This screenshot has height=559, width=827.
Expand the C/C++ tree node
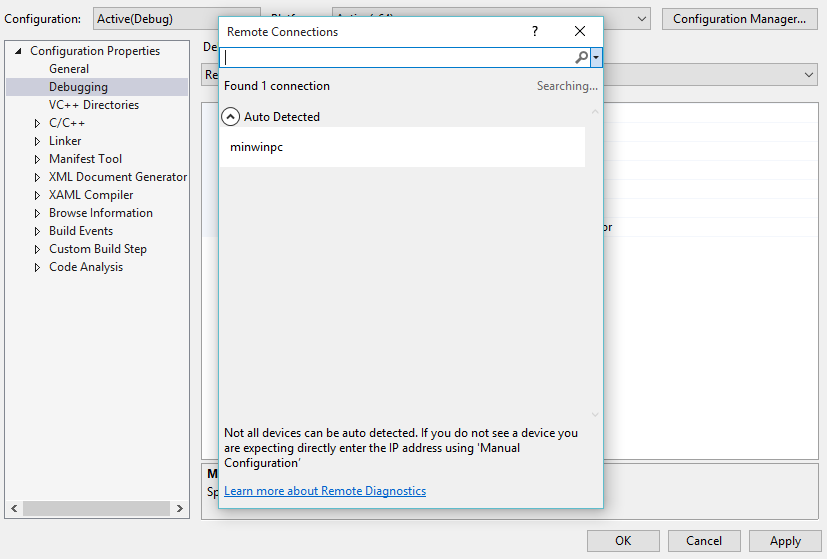(37, 123)
